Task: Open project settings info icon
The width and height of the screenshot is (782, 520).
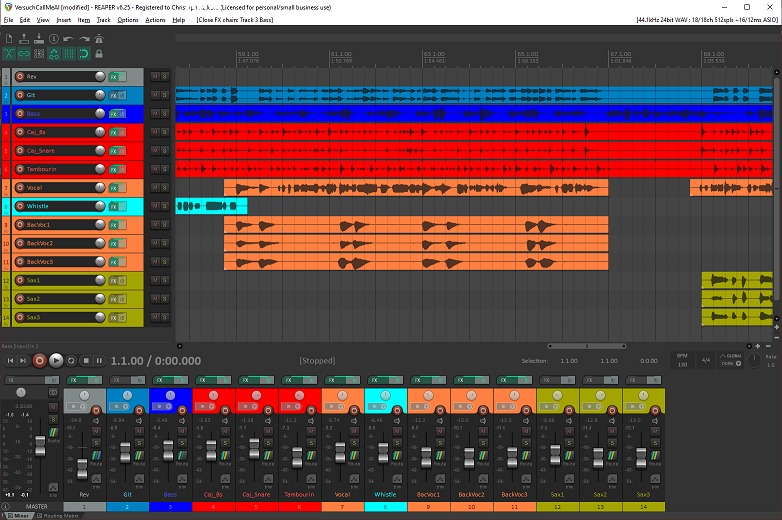Action: coord(54,38)
